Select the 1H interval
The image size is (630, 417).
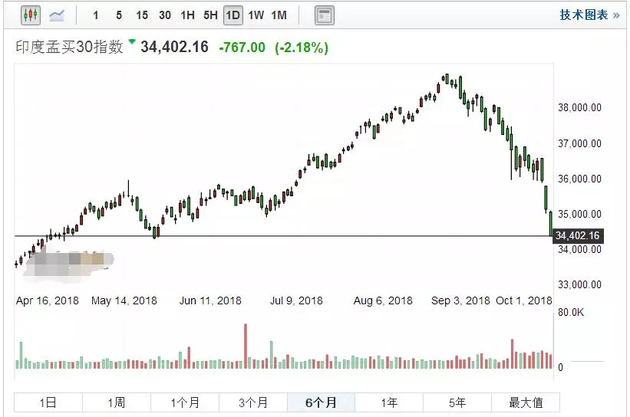coord(187,15)
